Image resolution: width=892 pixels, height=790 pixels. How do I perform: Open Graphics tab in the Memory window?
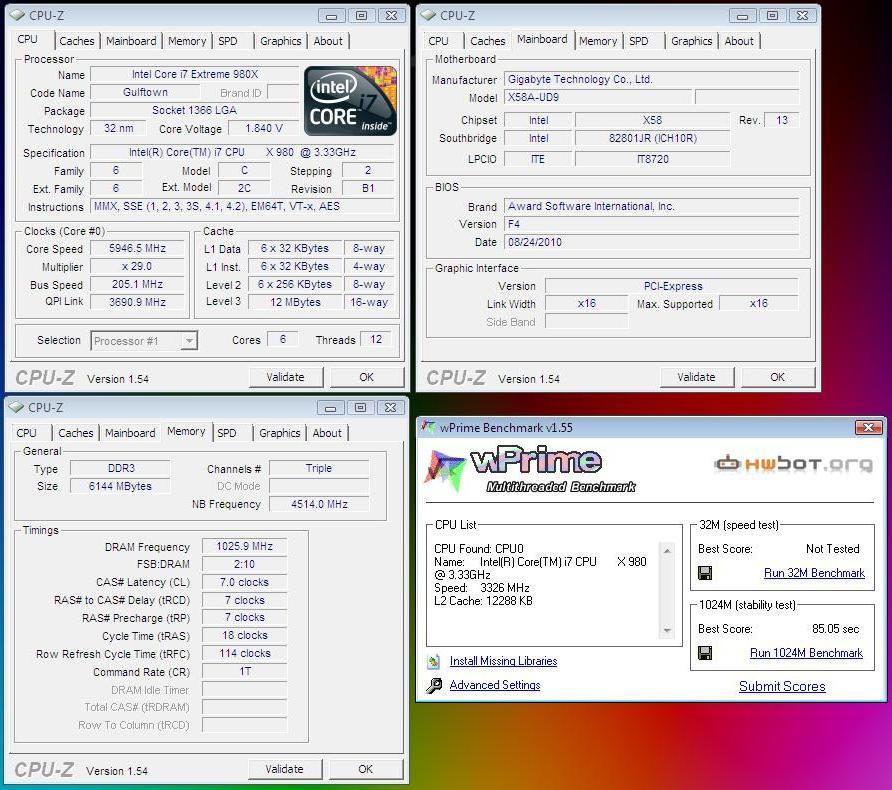pos(279,433)
